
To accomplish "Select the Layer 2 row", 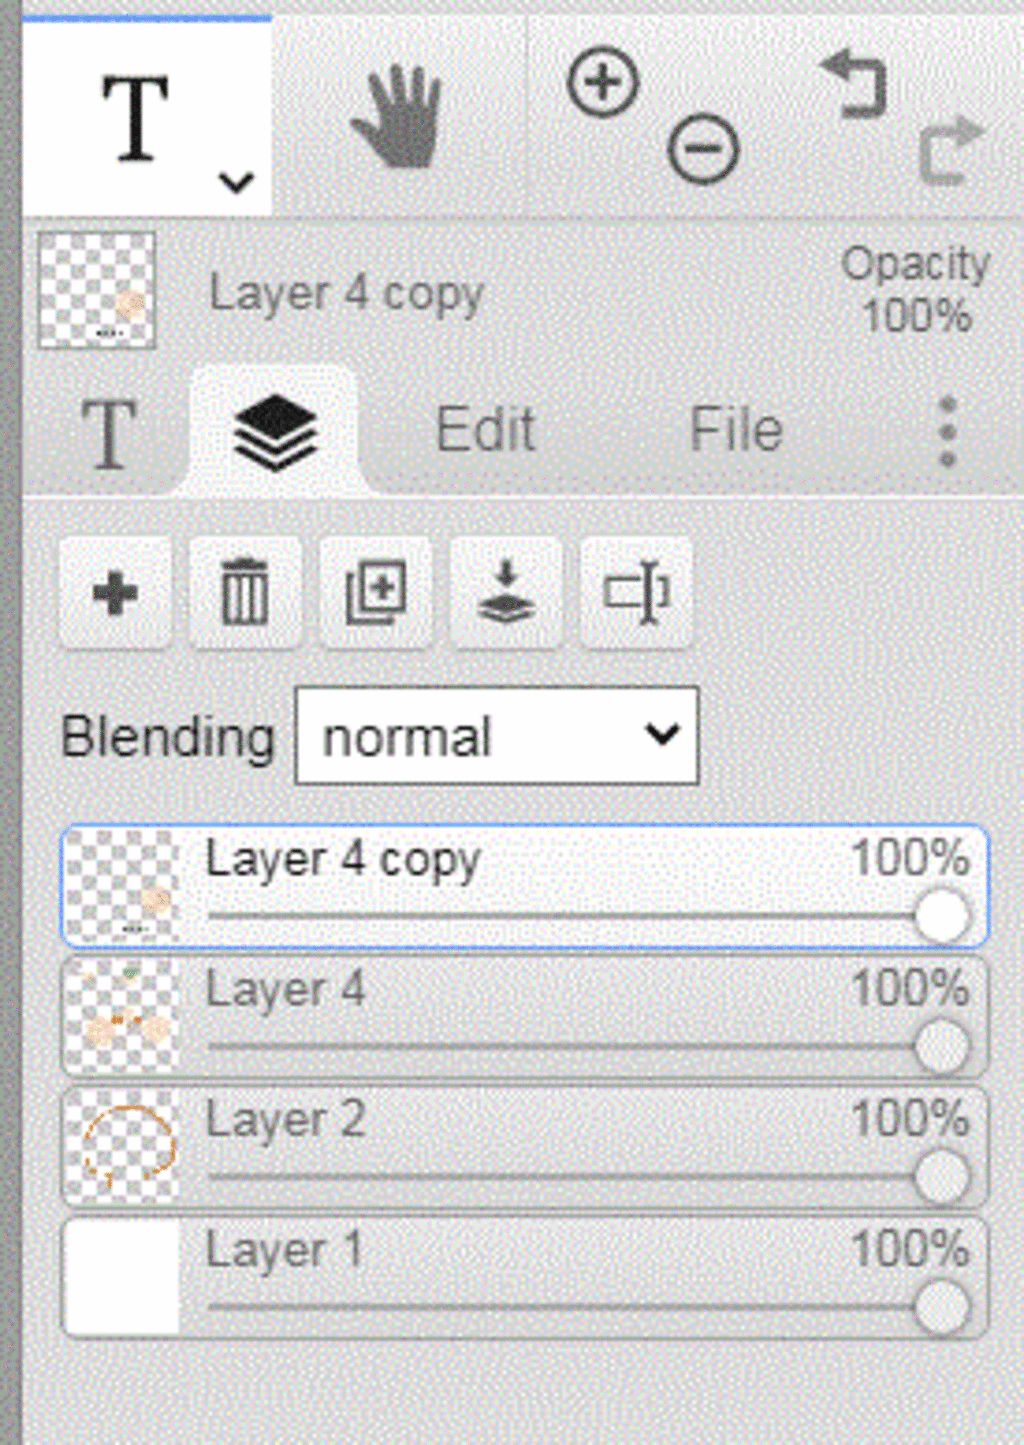I will pos(525,1147).
